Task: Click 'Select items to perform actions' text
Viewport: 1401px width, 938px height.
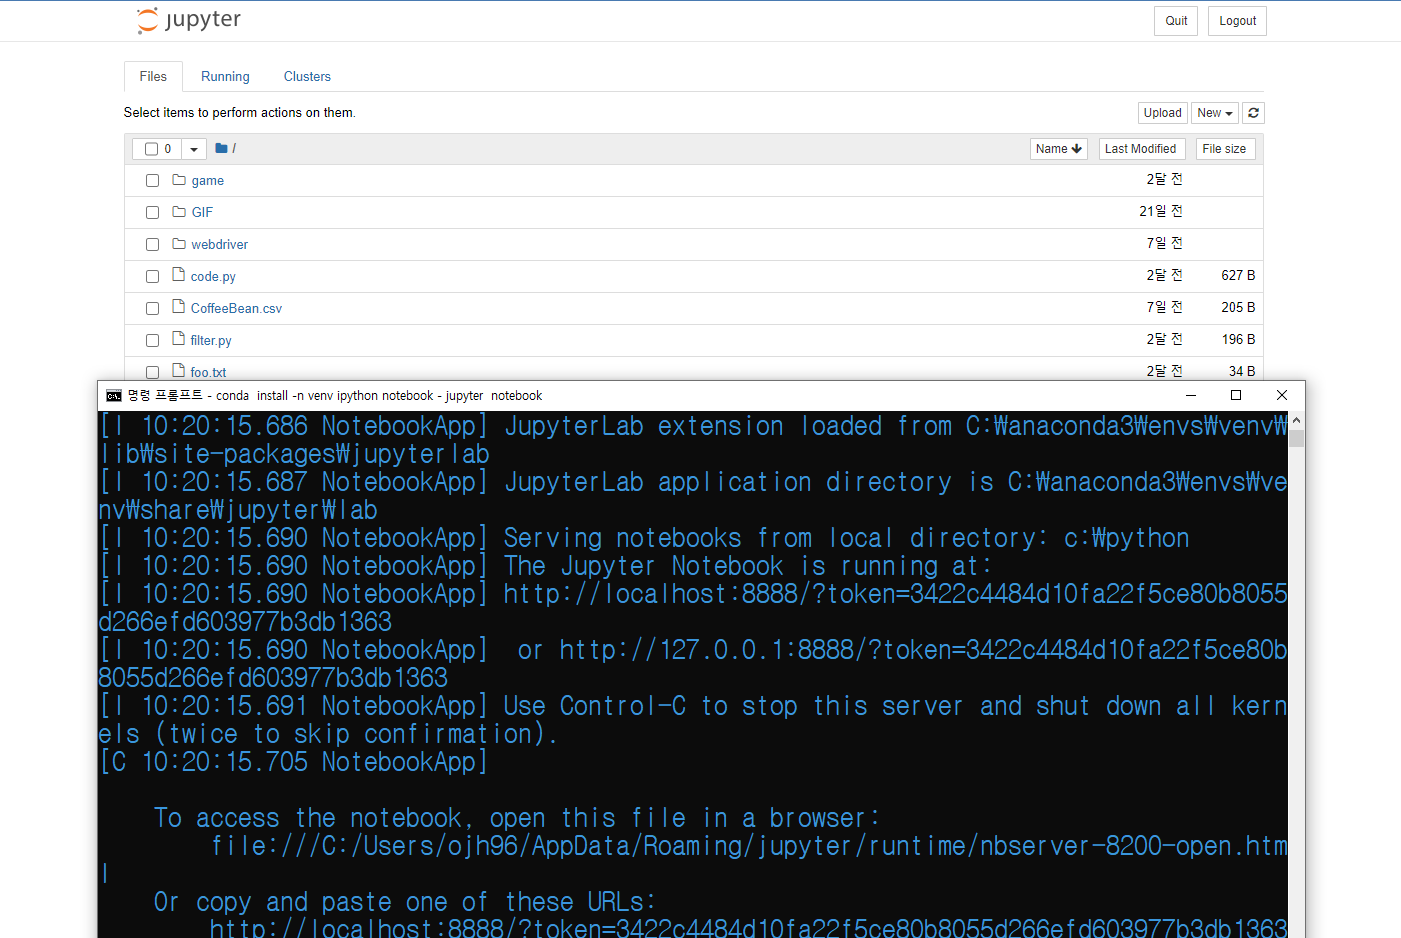Action: (240, 113)
